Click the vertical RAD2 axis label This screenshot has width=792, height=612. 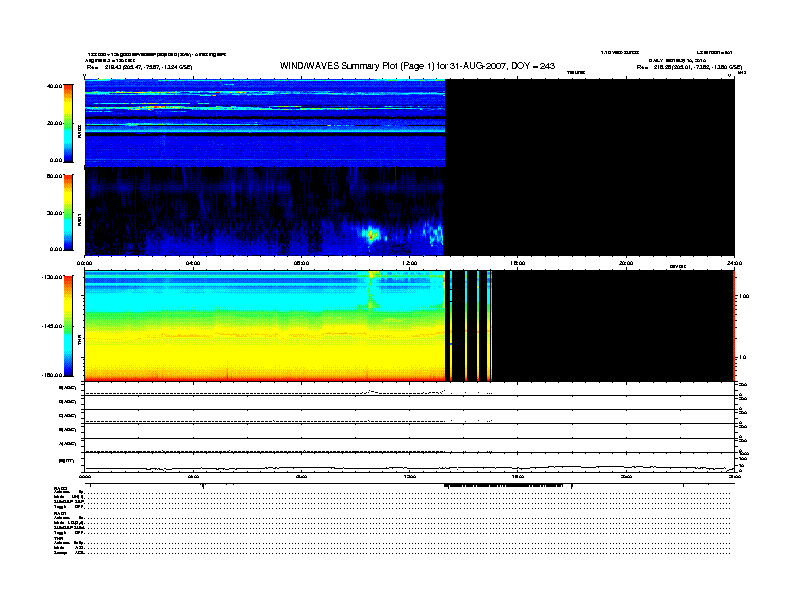pyautogui.click(x=79, y=131)
